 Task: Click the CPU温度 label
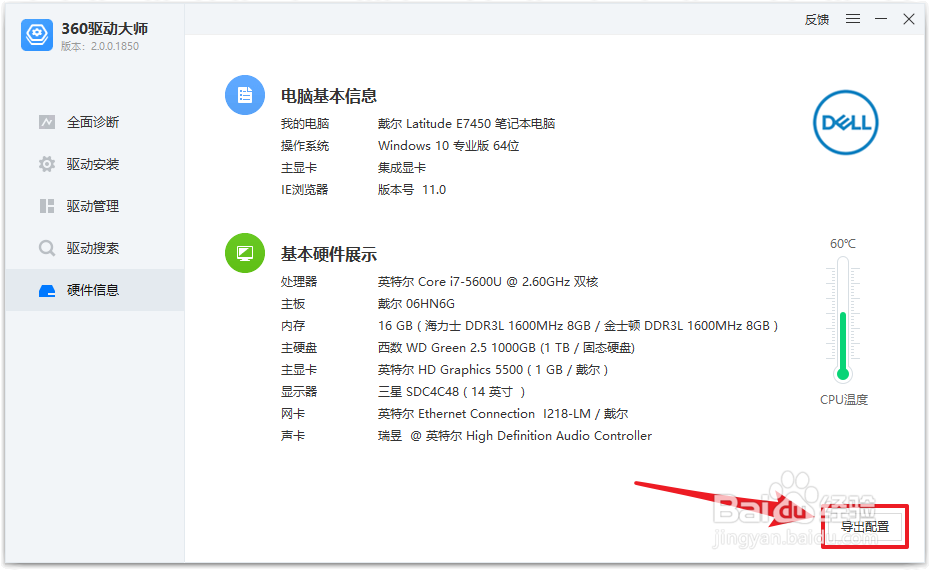pos(843,400)
